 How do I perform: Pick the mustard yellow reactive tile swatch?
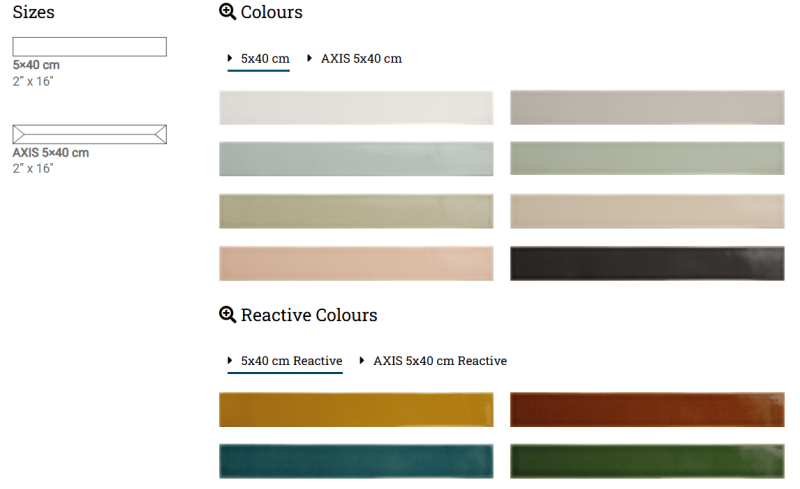point(356,409)
